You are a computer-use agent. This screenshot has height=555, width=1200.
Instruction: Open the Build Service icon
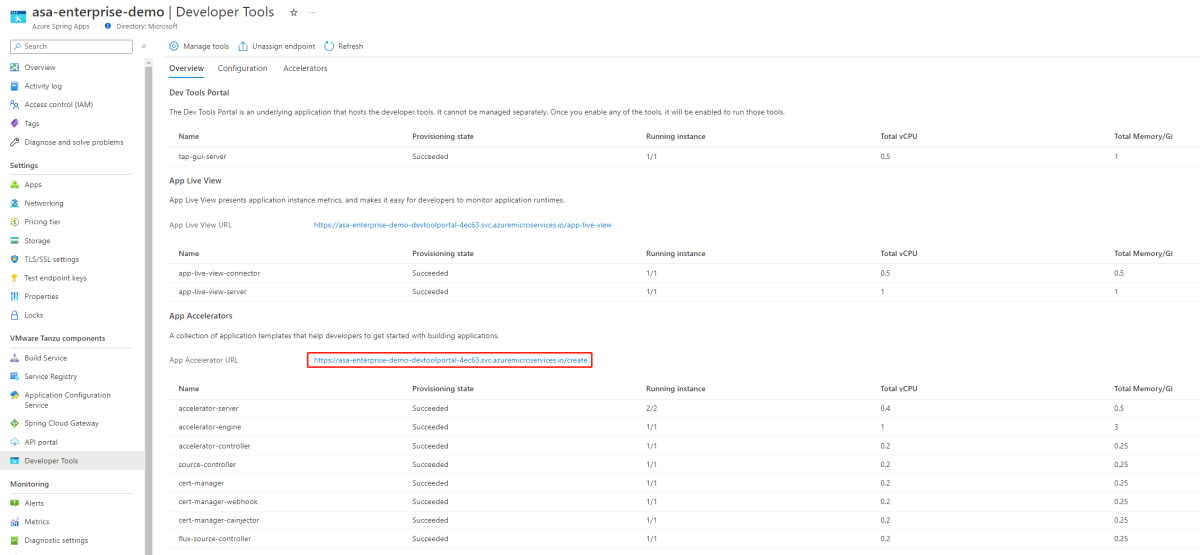[14, 358]
